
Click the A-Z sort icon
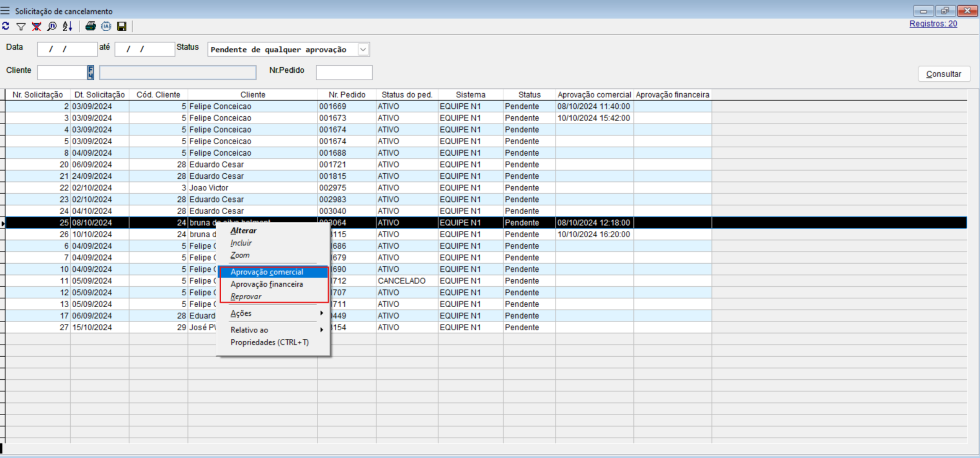coord(67,26)
